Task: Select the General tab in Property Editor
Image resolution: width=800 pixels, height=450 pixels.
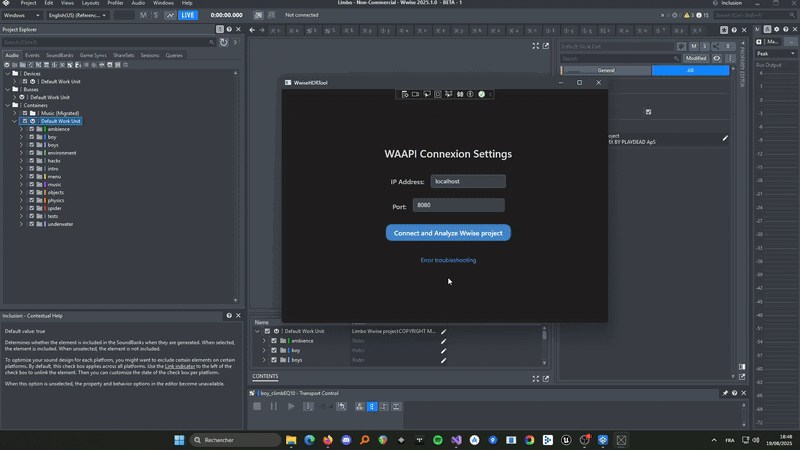Action: 606,70
